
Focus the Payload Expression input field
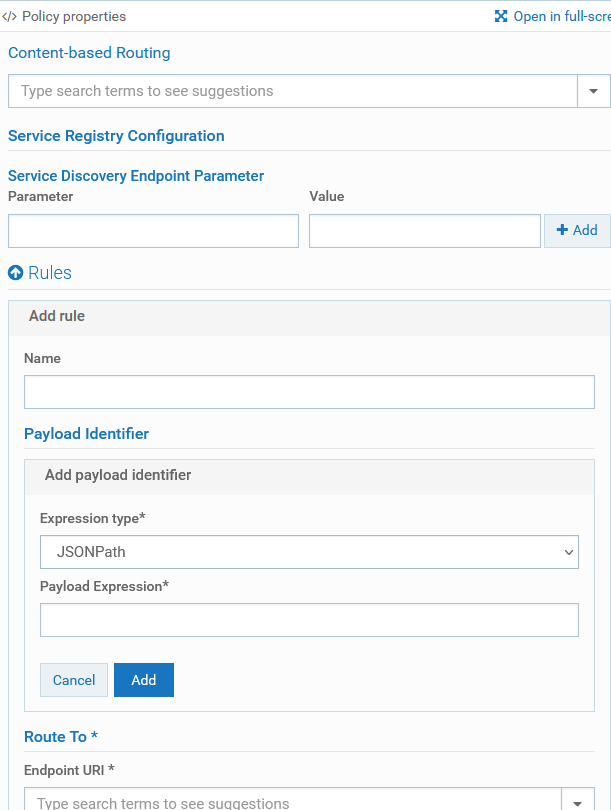coord(309,620)
